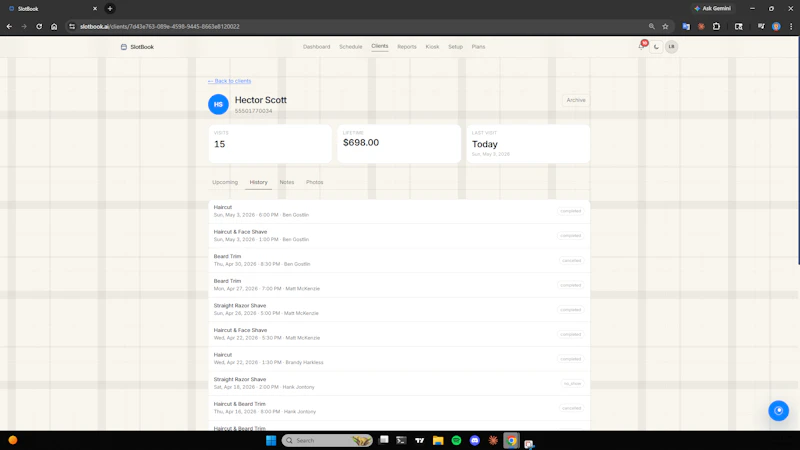Screen dimensions: 800x450
Task: Bookmark this page with the star
Action: [665, 27]
